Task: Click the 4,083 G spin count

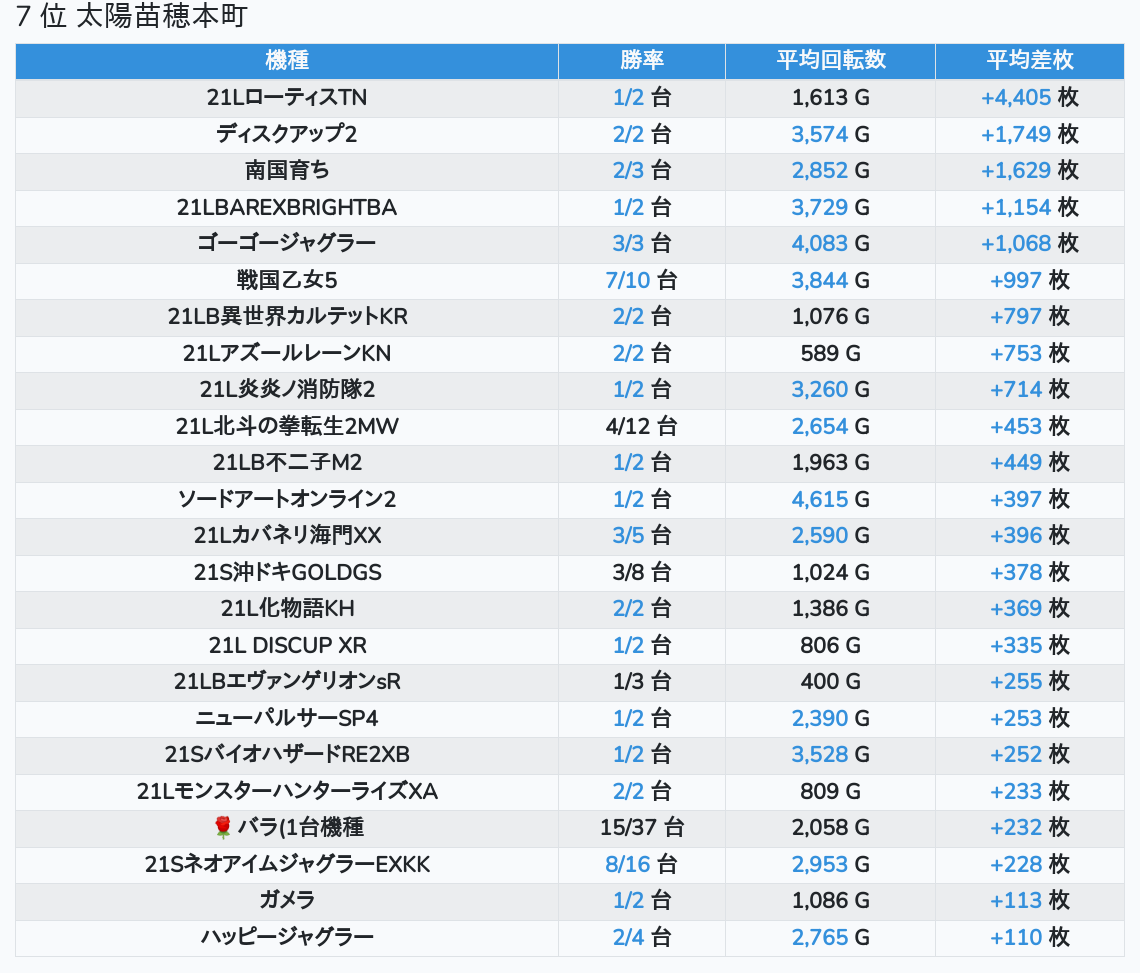Action: pyautogui.click(x=830, y=244)
